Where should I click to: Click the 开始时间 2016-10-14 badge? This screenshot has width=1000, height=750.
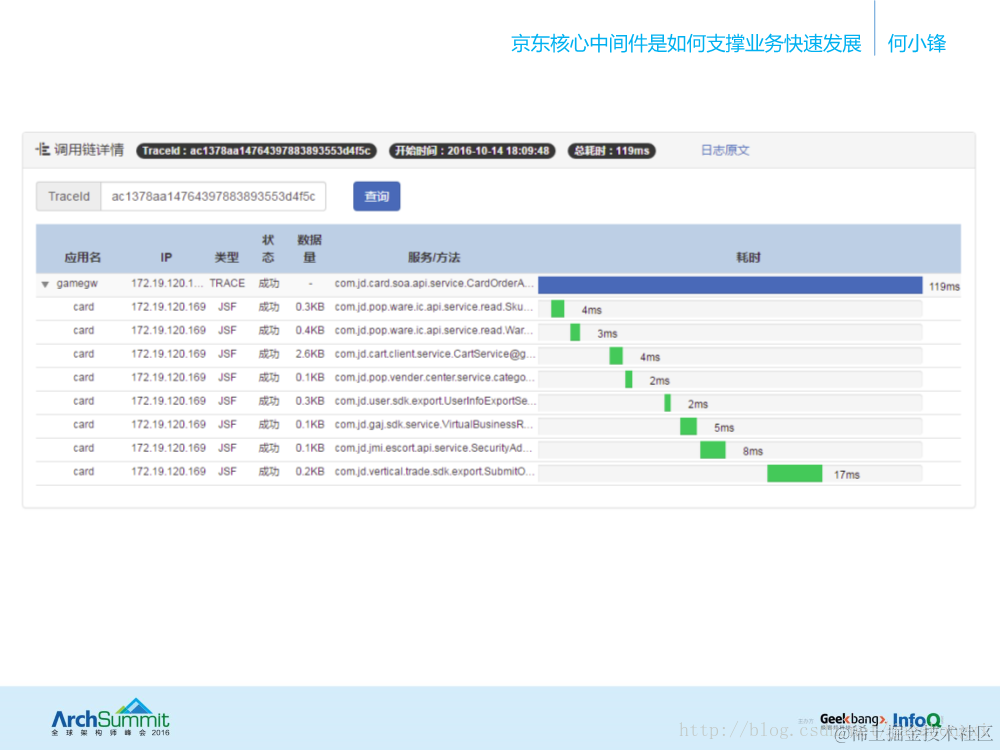click(472, 151)
